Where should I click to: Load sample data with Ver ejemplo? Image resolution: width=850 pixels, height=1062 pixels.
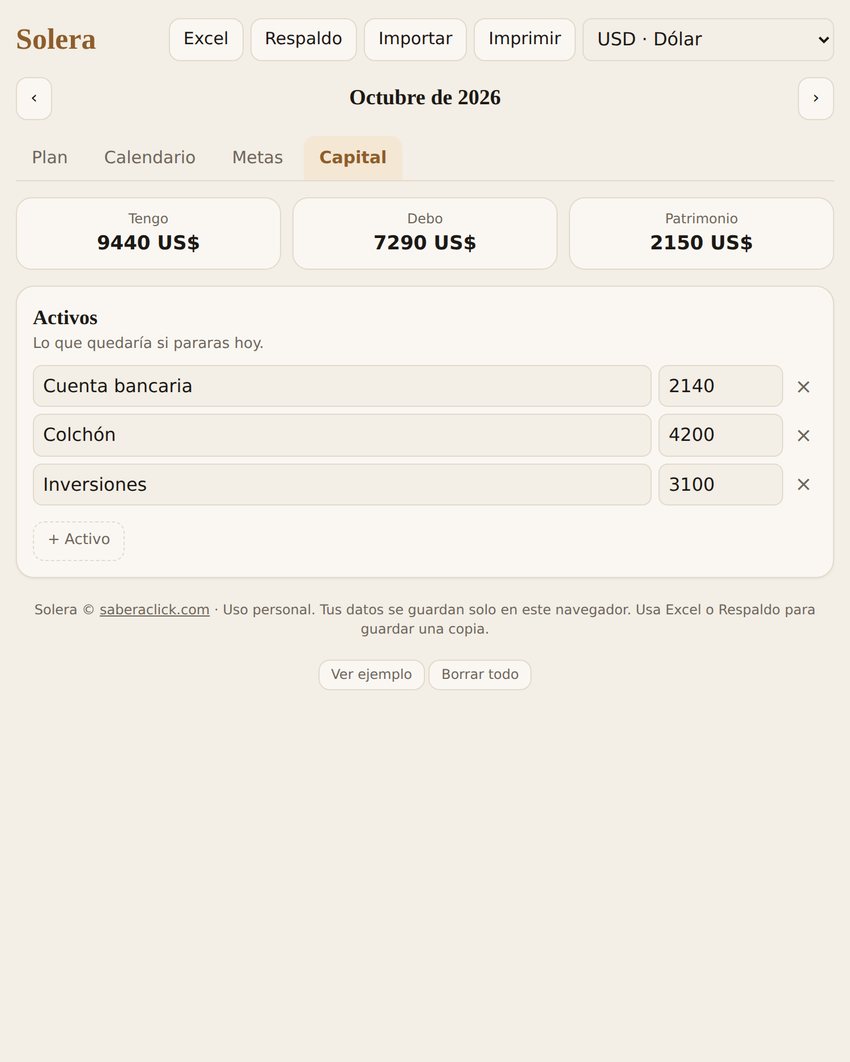point(371,675)
